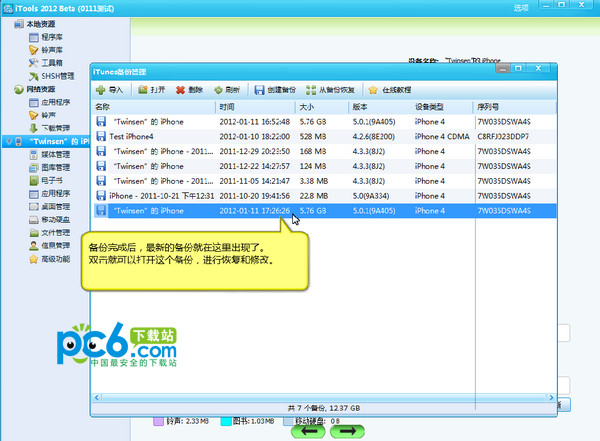
Task: Open 选项 options in main window title bar
Action: 521,8
